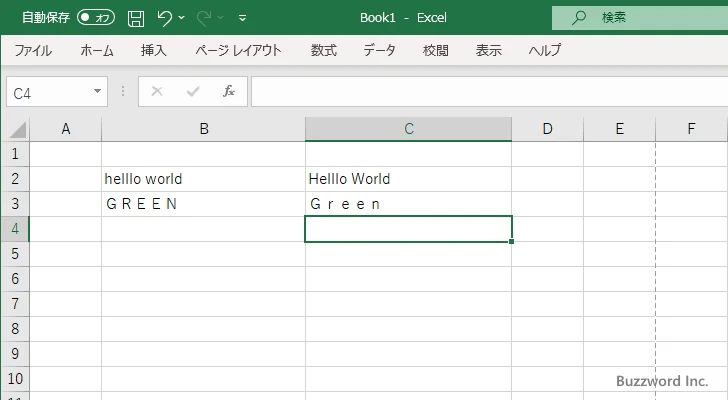Select row 2 header

(x=15, y=179)
